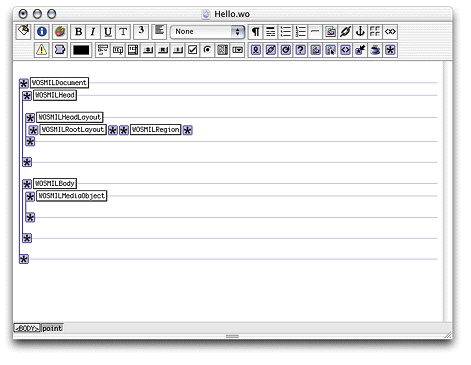Open the Inspector with the blue info icon
Screen dimensions: 471x365
pos(42,32)
